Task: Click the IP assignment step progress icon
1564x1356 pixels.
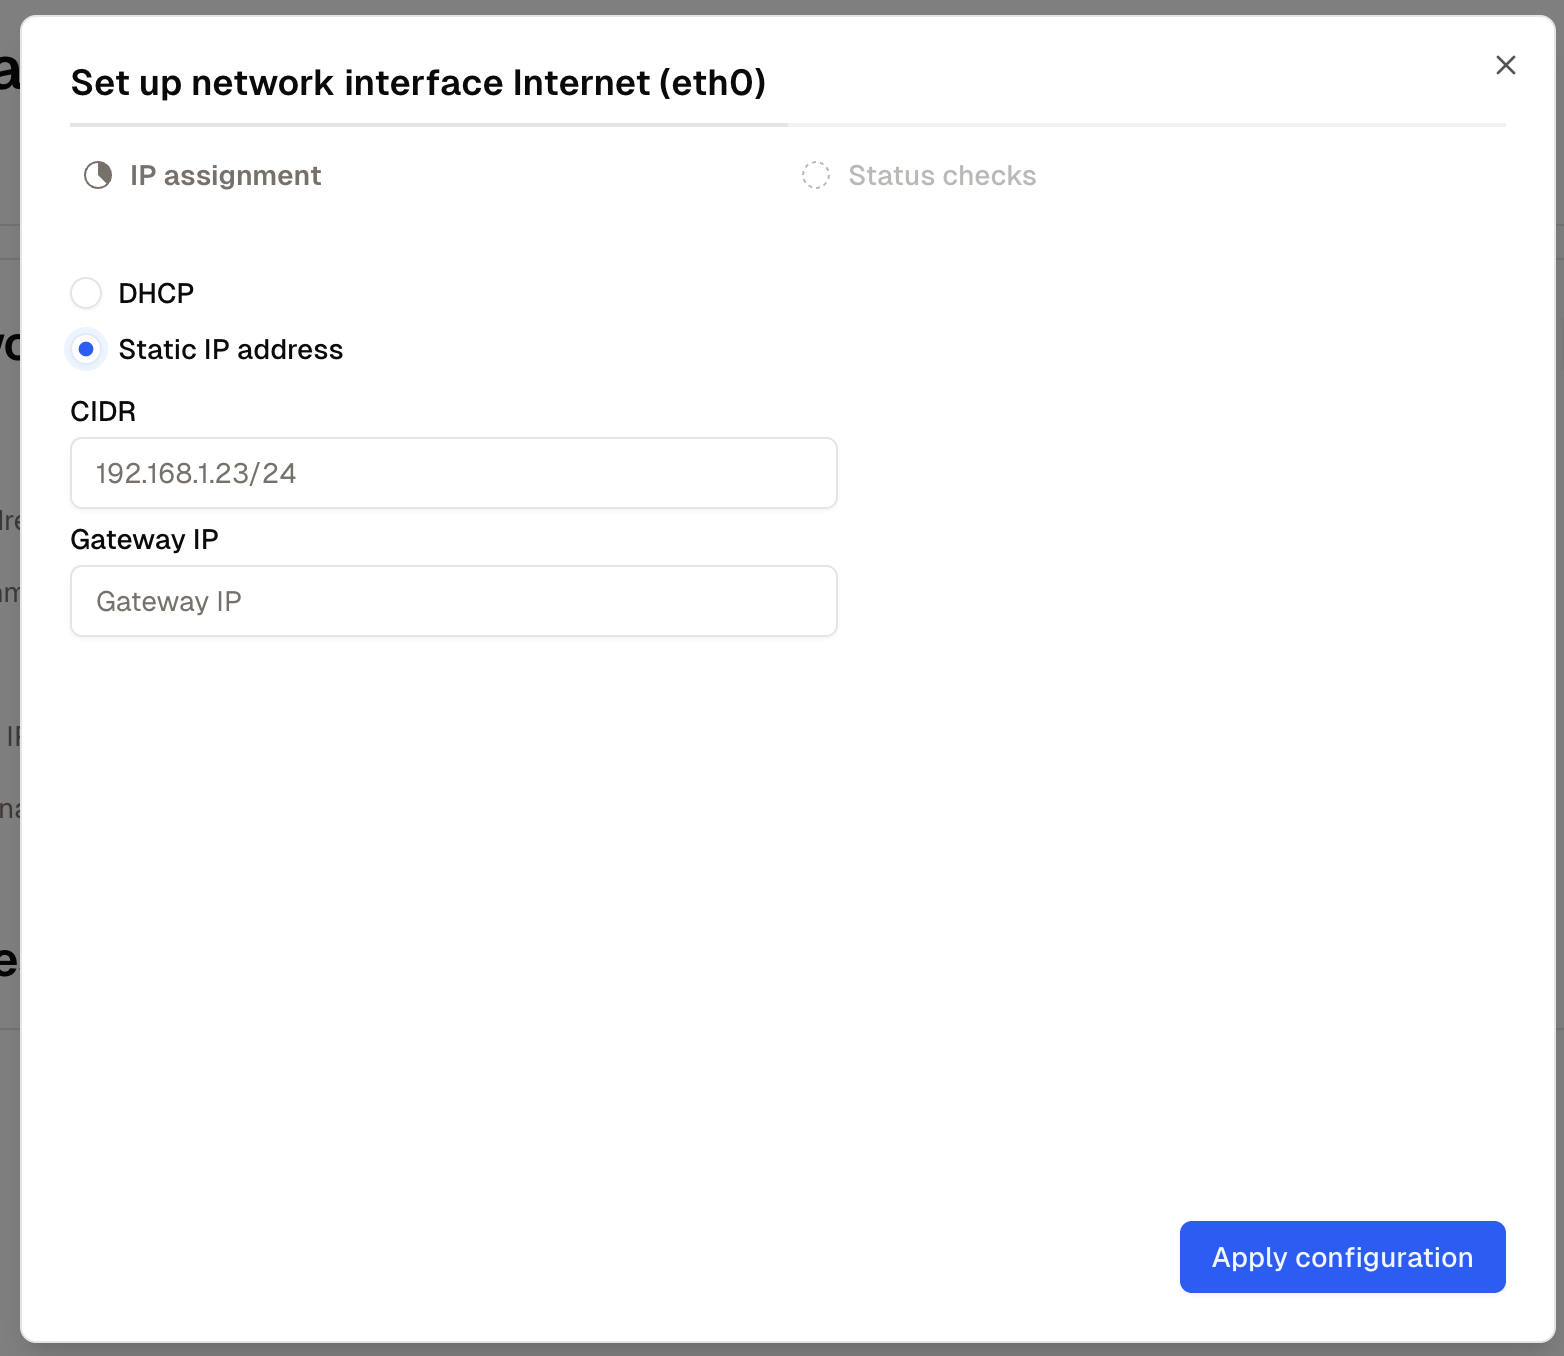Action: coord(98,175)
